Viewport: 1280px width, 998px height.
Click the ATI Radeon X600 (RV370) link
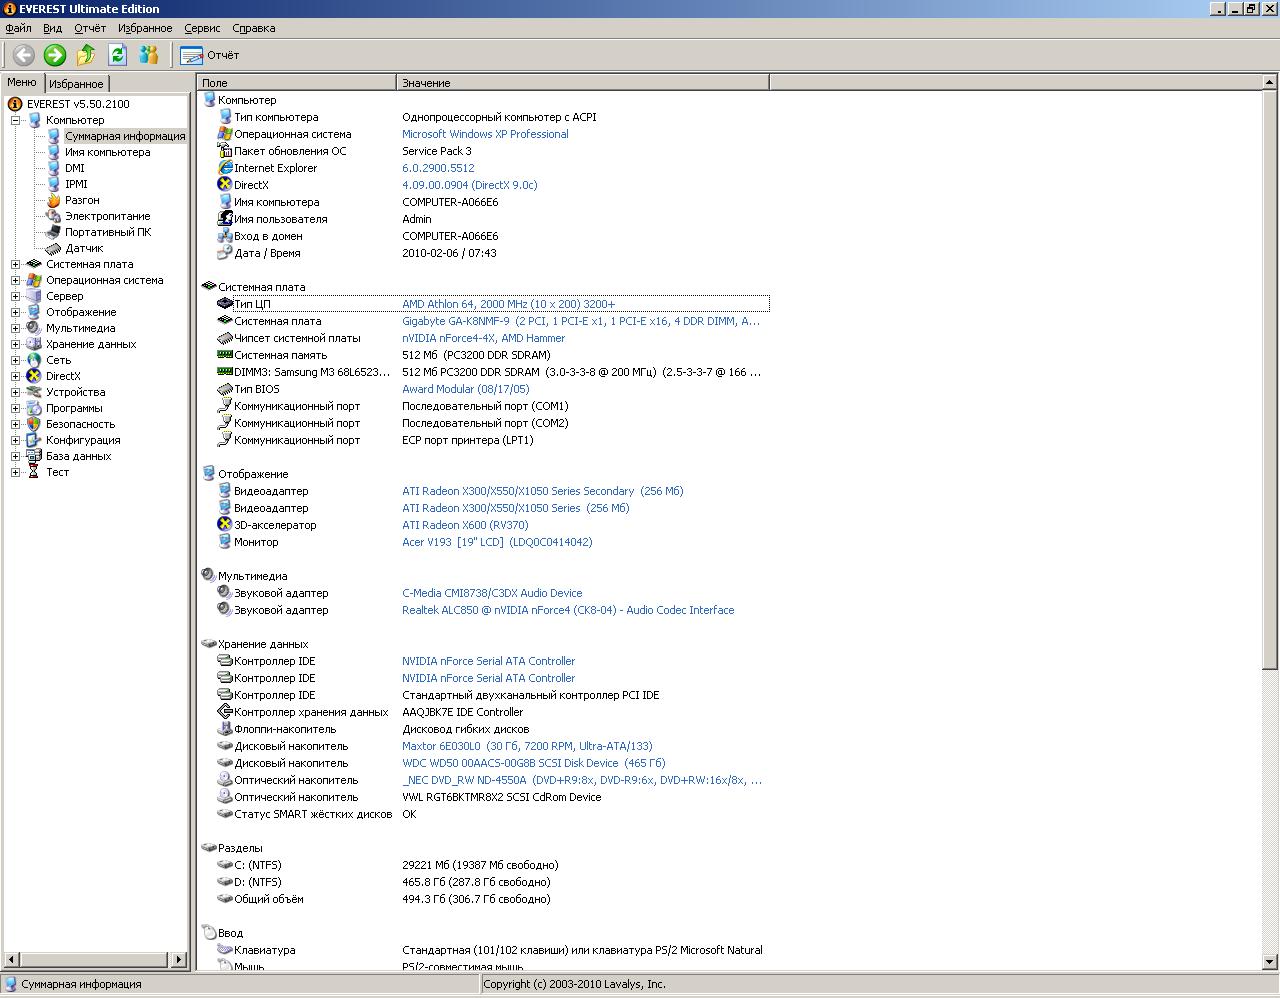pos(465,525)
